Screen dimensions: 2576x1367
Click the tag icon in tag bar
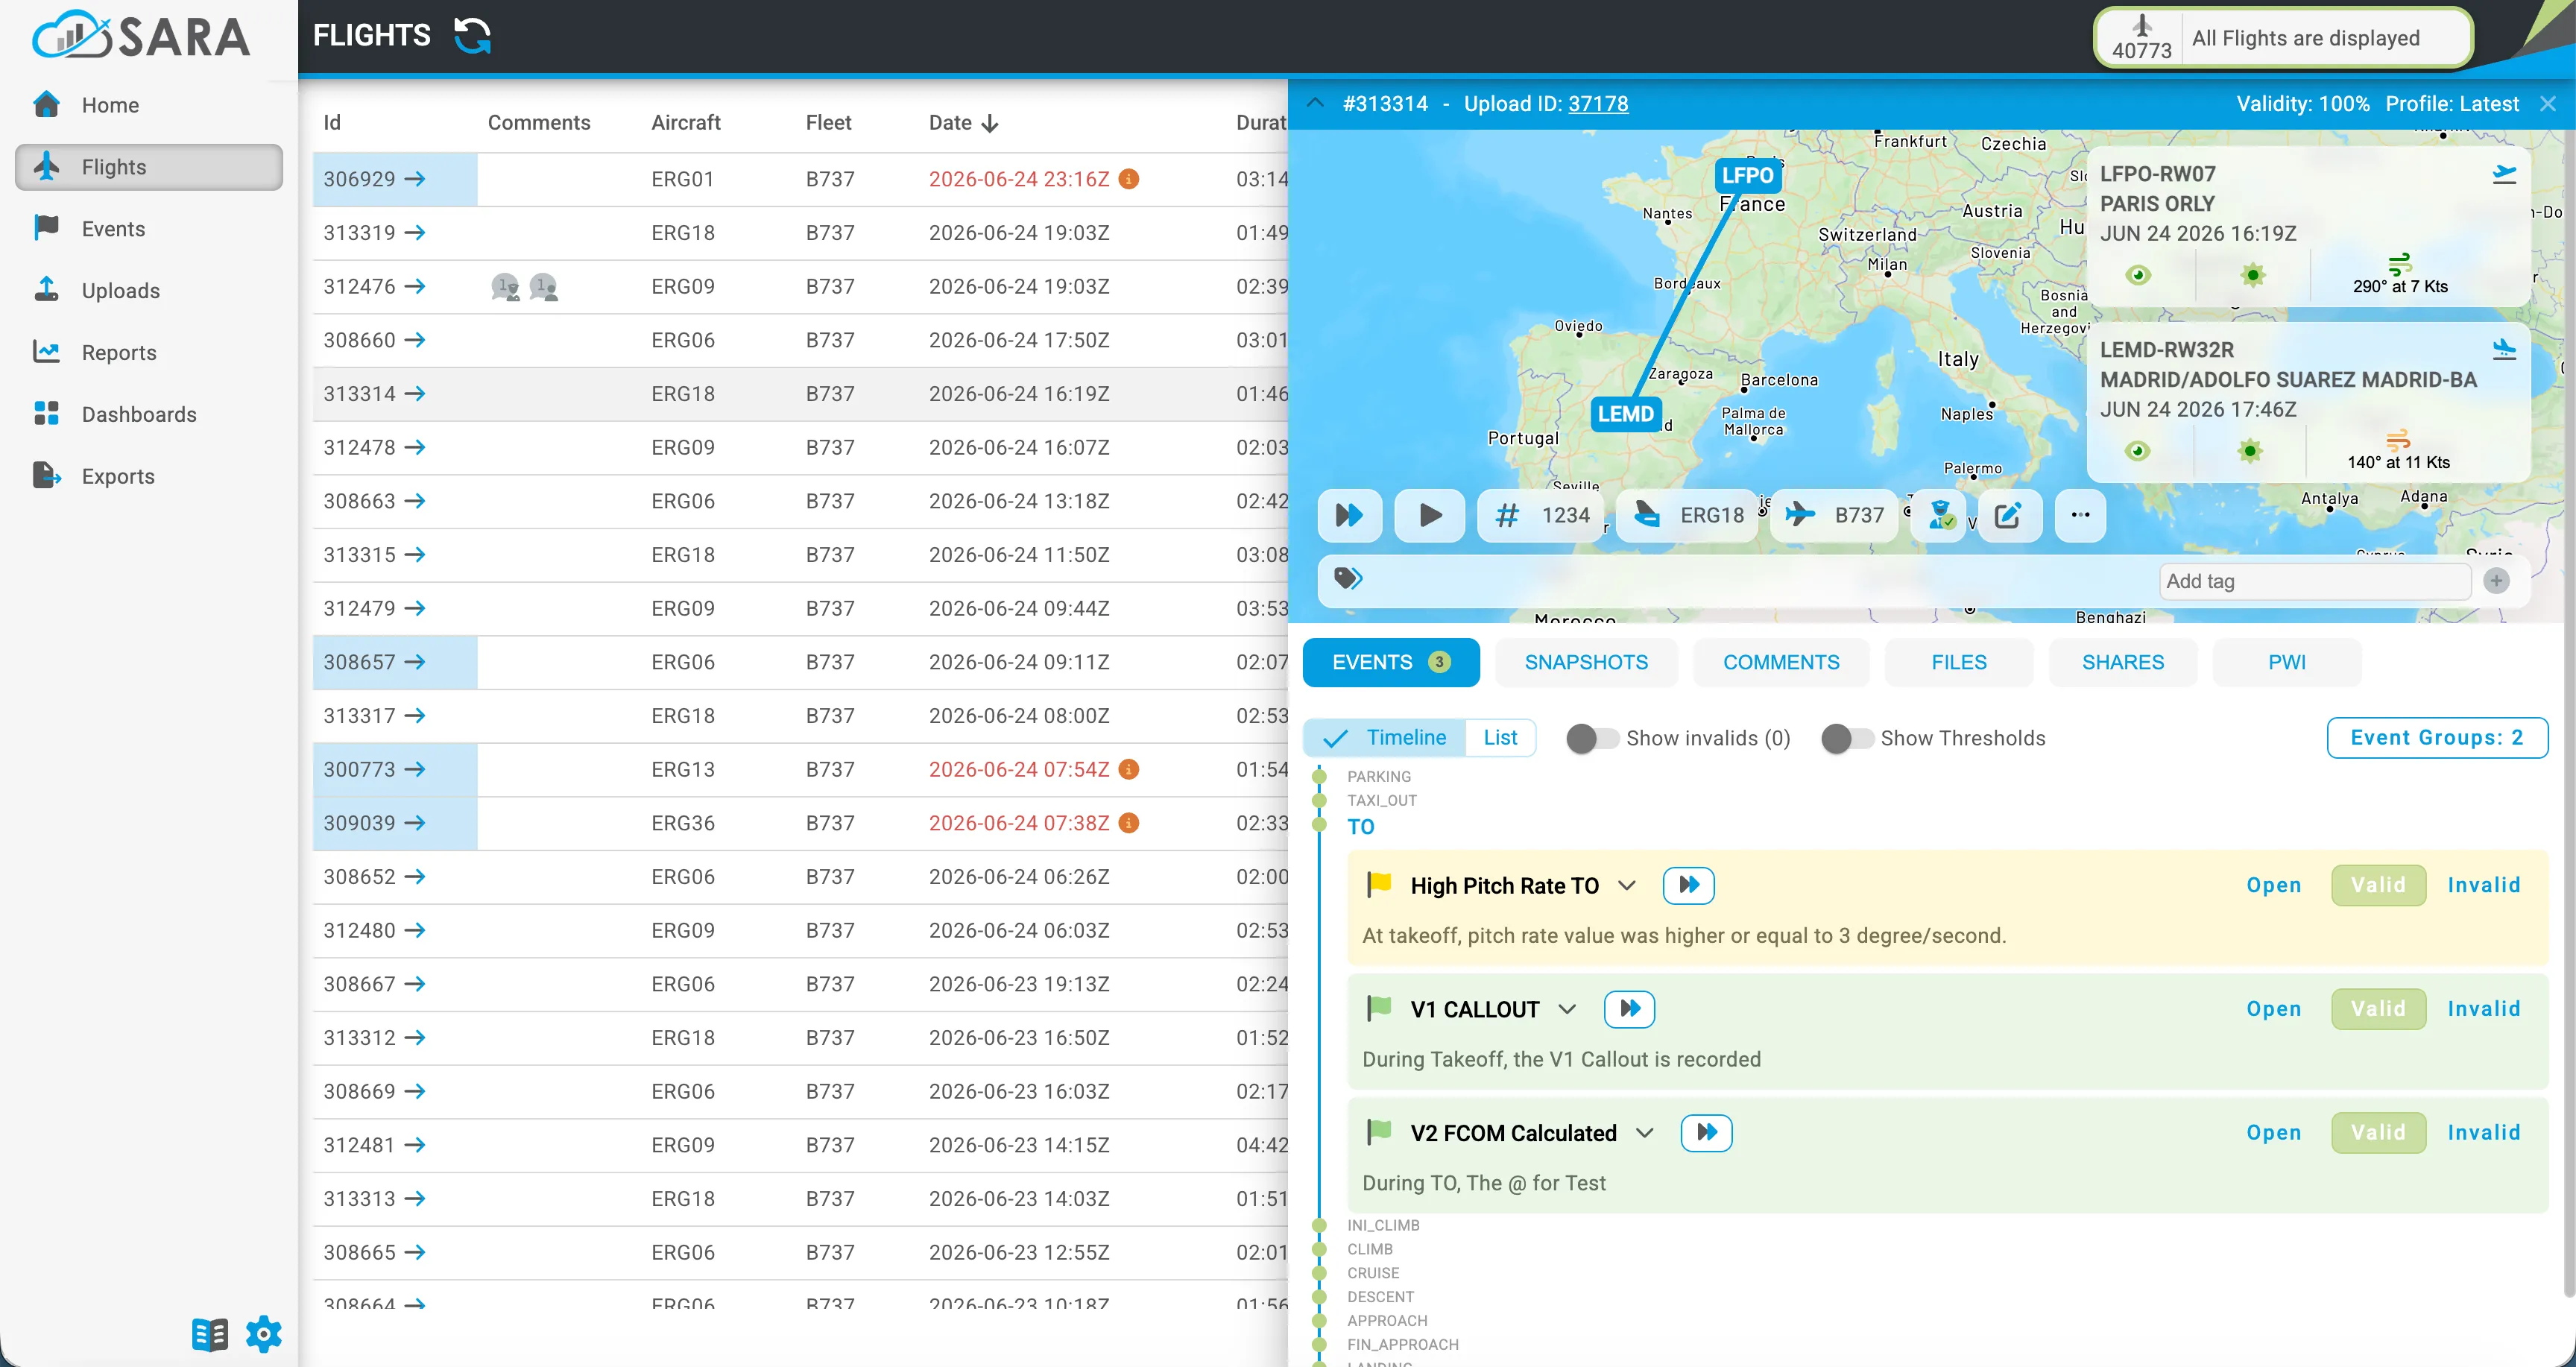[1348, 579]
